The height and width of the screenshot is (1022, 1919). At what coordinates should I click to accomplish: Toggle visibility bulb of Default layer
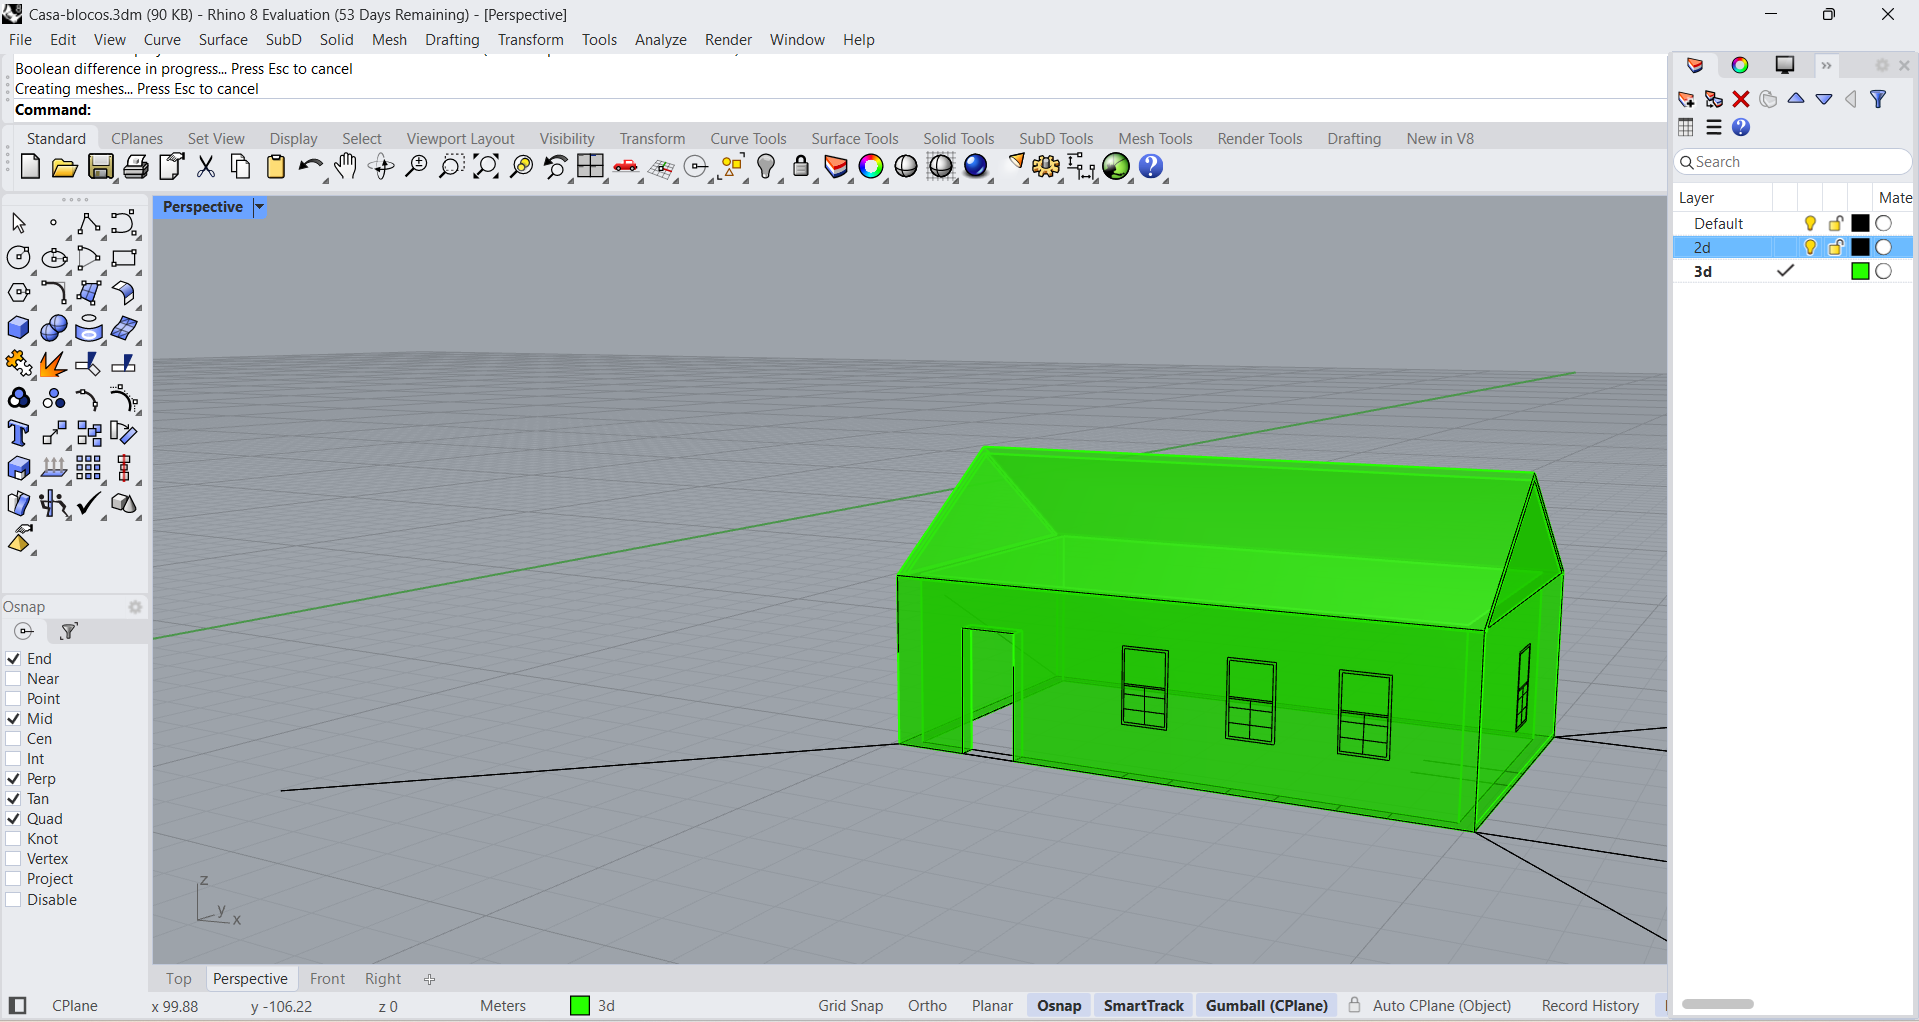coord(1810,224)
